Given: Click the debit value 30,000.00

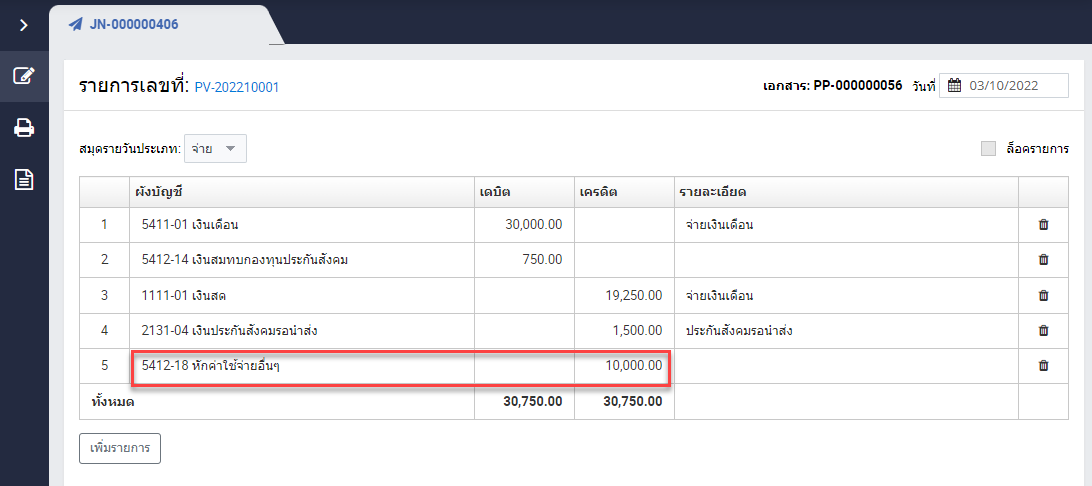Looking at the screenshot, I should point(534,225).
